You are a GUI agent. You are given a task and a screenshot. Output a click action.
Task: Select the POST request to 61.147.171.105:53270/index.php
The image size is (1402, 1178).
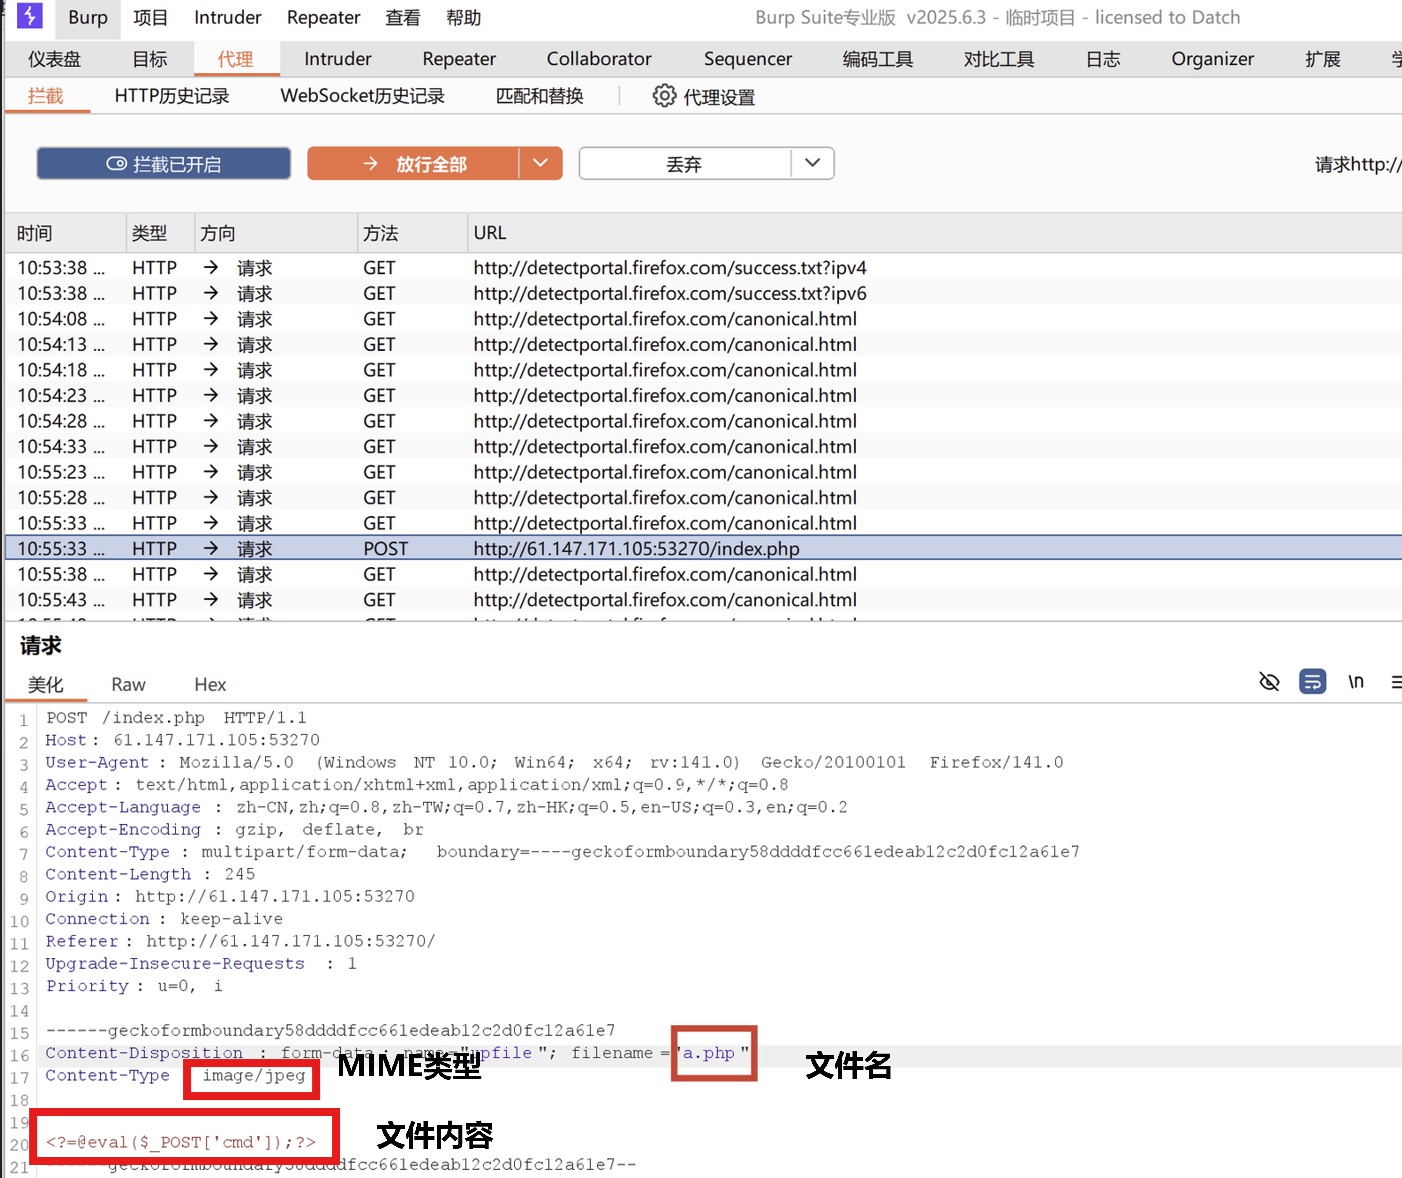click(x=704, y=548)
